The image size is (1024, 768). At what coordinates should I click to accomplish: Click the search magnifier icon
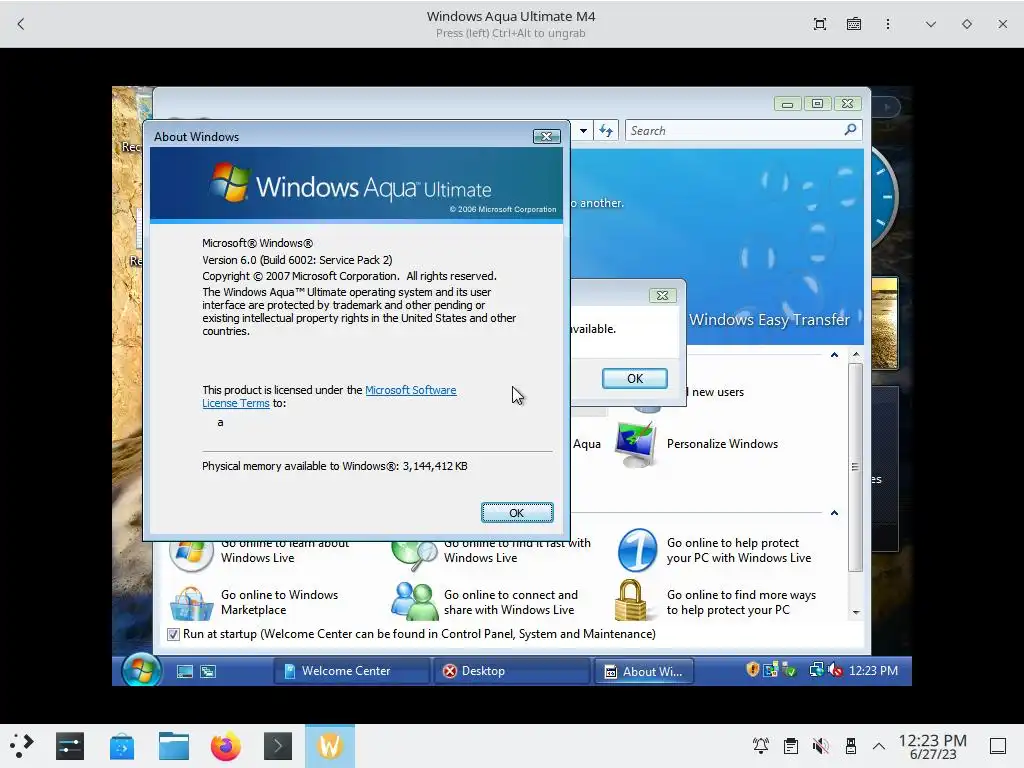coord(850,130)
